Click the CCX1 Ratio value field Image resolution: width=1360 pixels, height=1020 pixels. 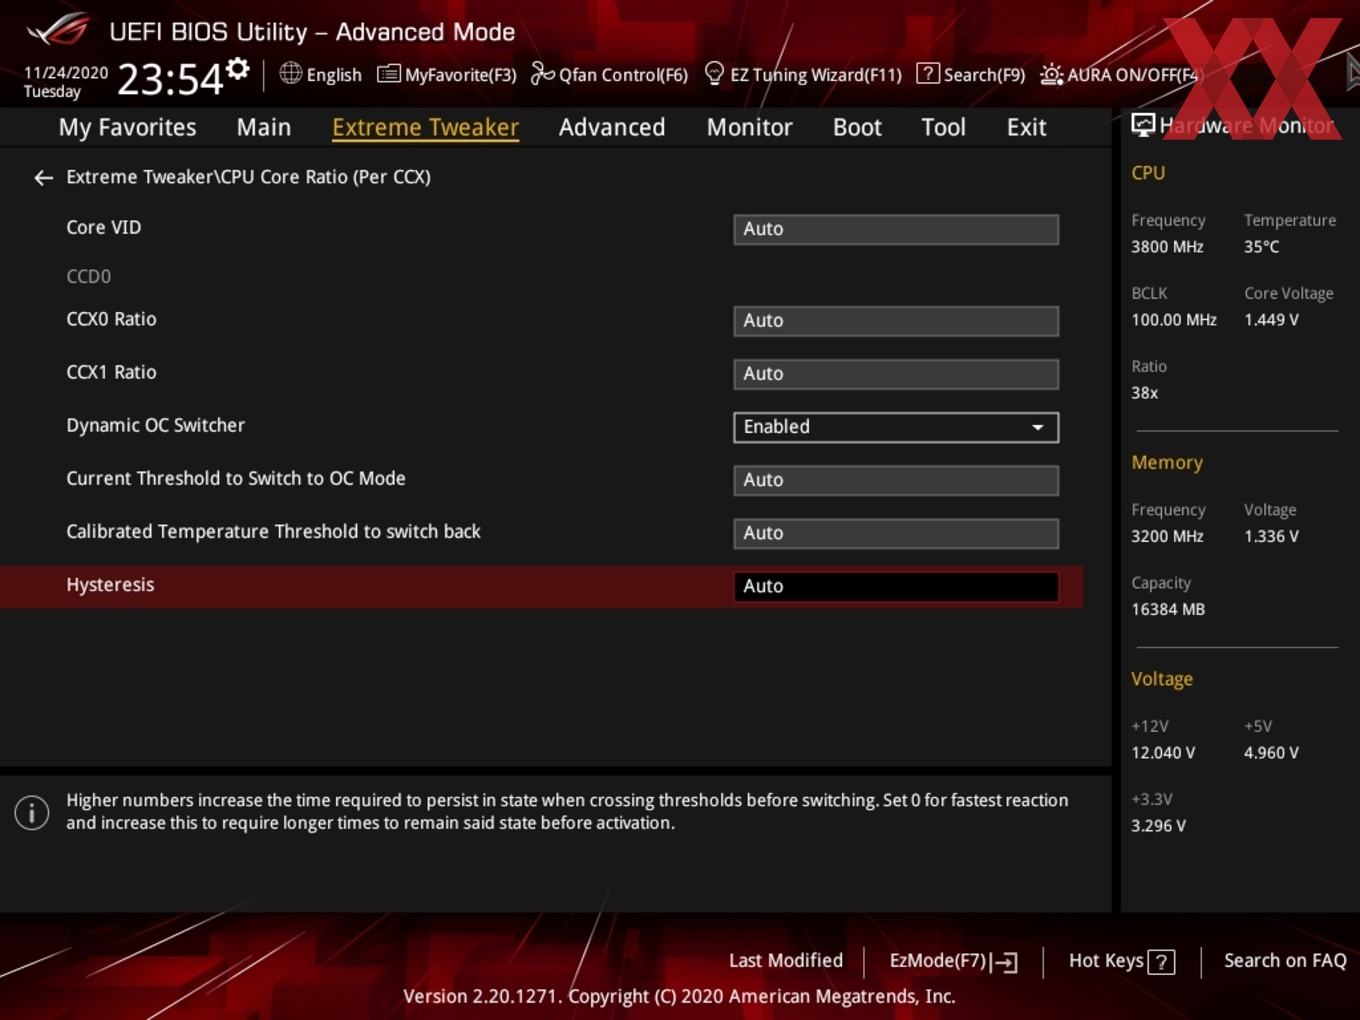click(x=896, y=374)
